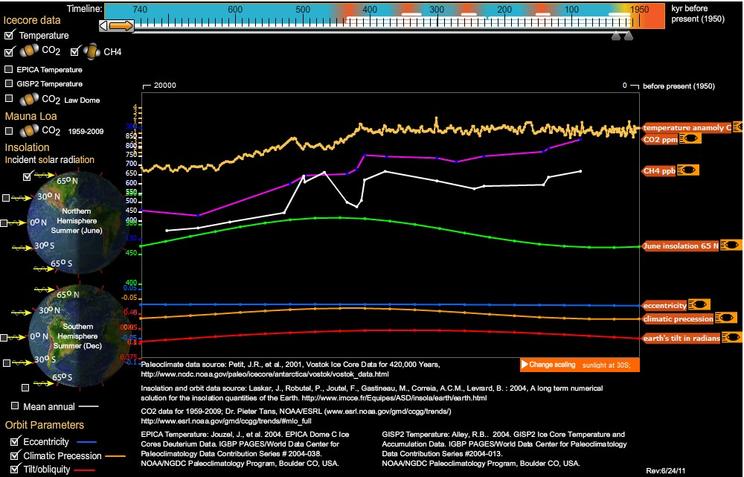Click eye icon for earth's tilt in radians

click(730, 337)
